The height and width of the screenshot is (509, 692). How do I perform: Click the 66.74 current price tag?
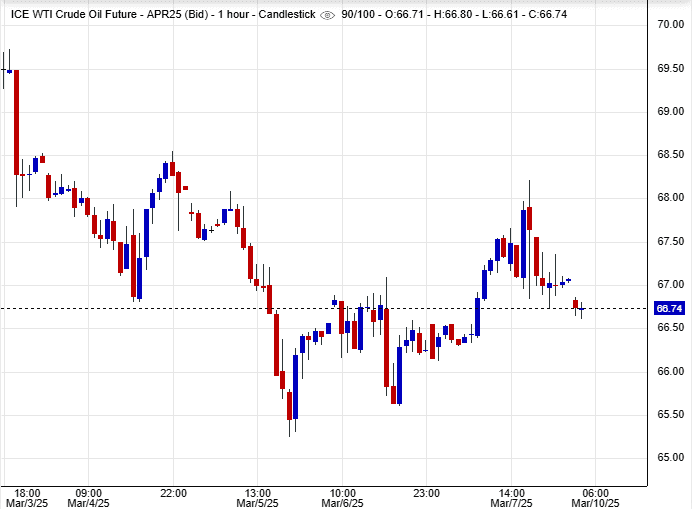pos(668,309)
